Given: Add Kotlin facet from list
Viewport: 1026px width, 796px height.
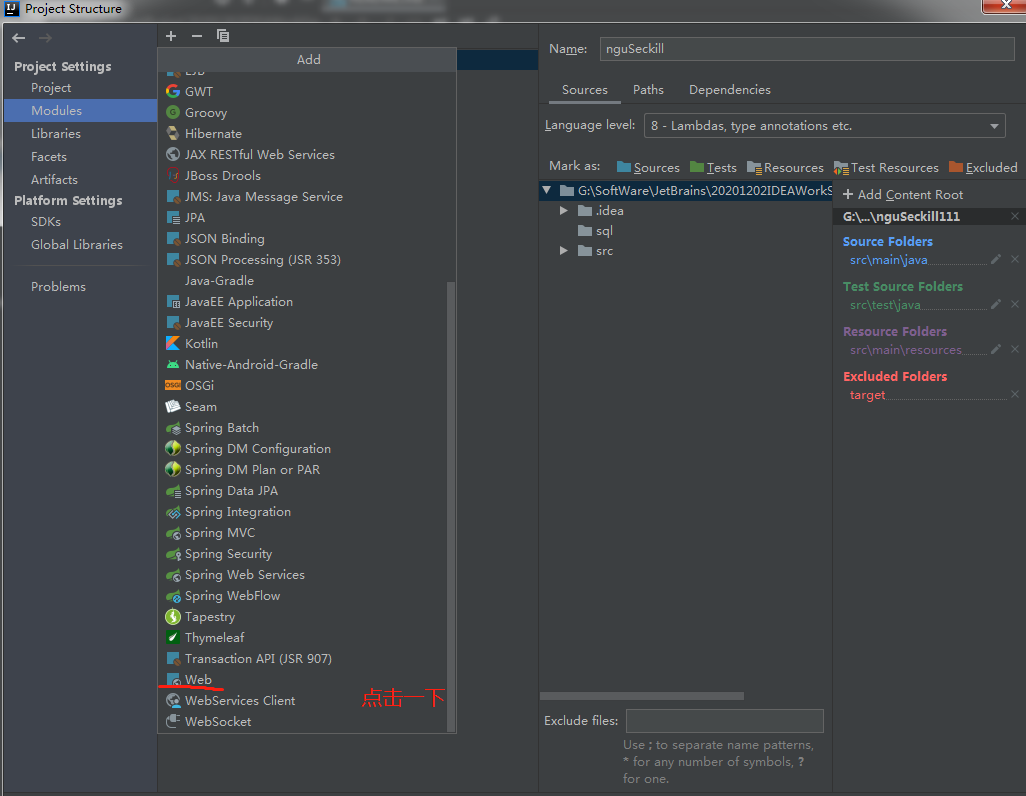Looking at the screenshot, I should pos(307,344).
